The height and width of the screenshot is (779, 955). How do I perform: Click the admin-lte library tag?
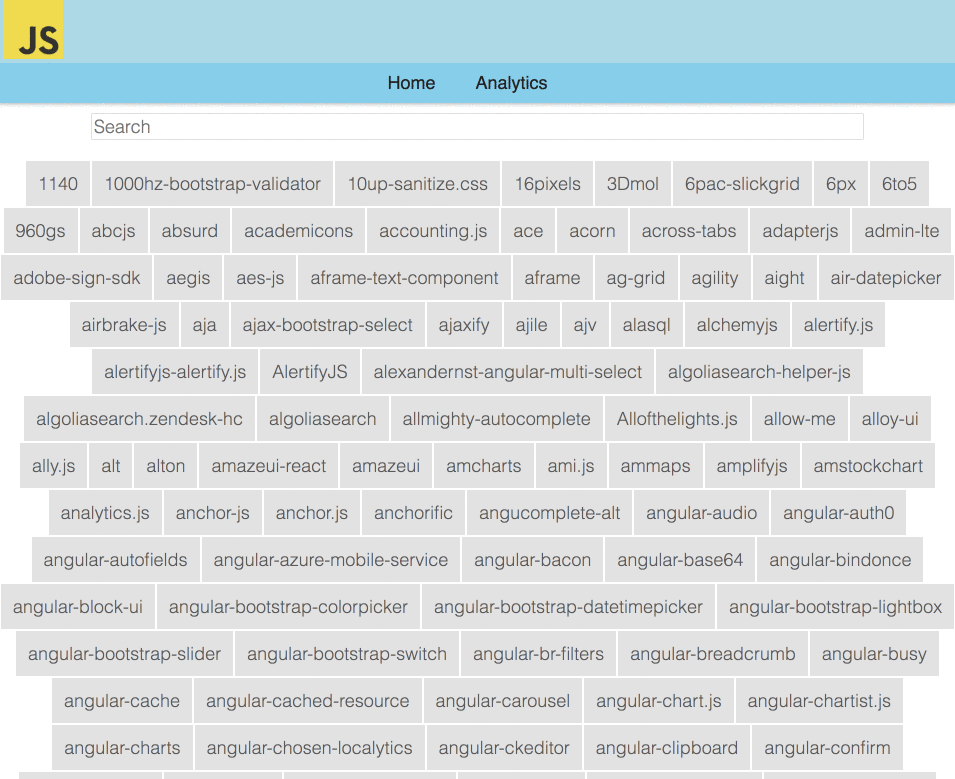pos(901,231)
